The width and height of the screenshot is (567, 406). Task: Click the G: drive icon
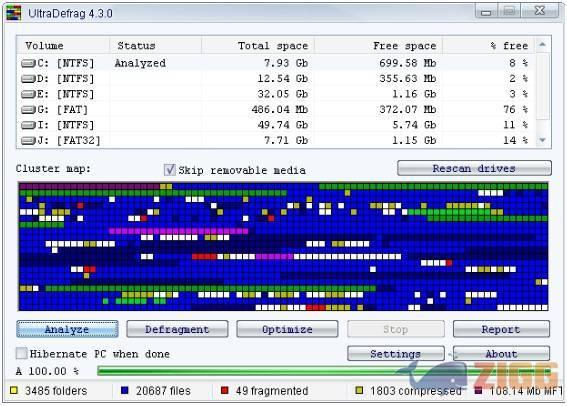pyautogui.click(x=28, y=110)
